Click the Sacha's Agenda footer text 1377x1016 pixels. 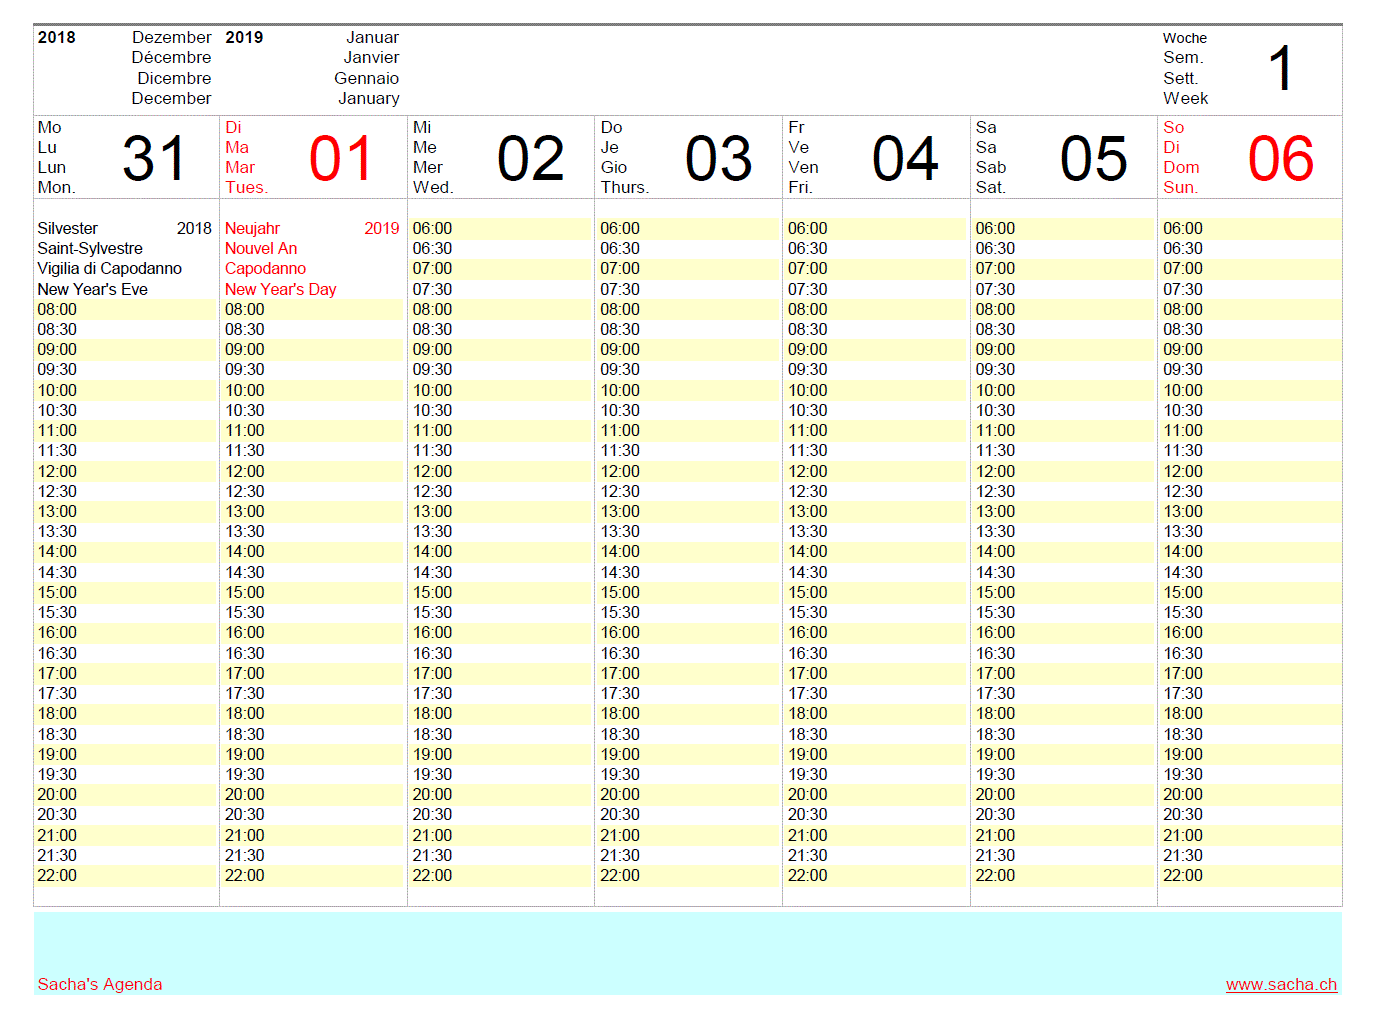point(100,984)
